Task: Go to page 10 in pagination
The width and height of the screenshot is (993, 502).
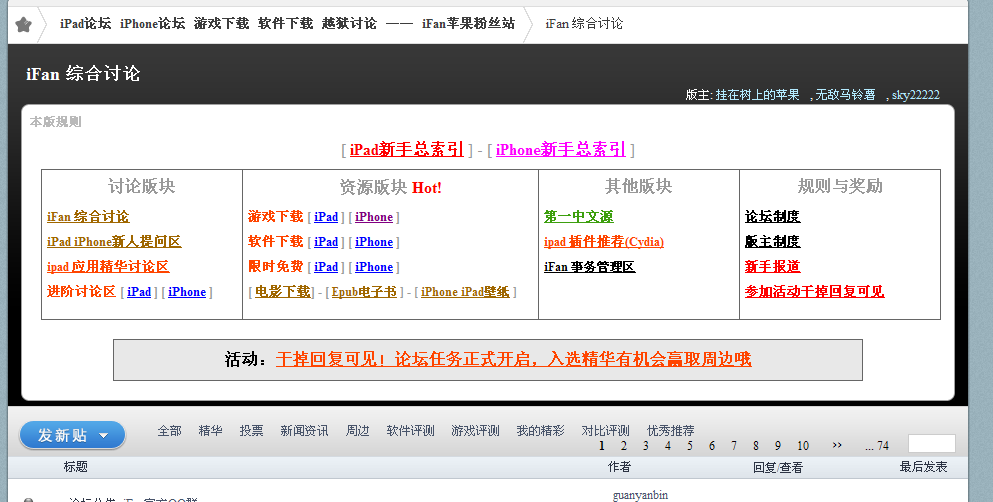Action: [803, 446]
